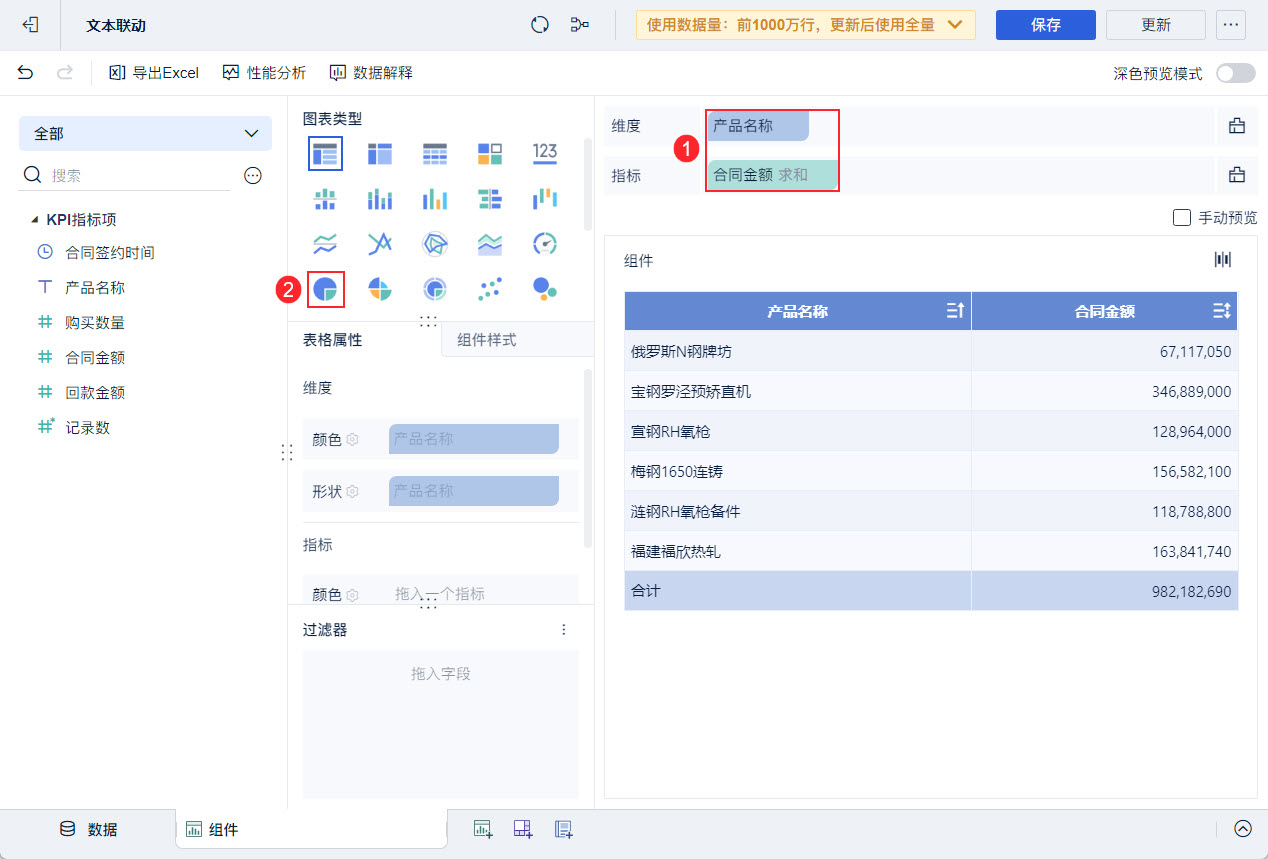Click the circle ellipsis icon beside search

253,175
